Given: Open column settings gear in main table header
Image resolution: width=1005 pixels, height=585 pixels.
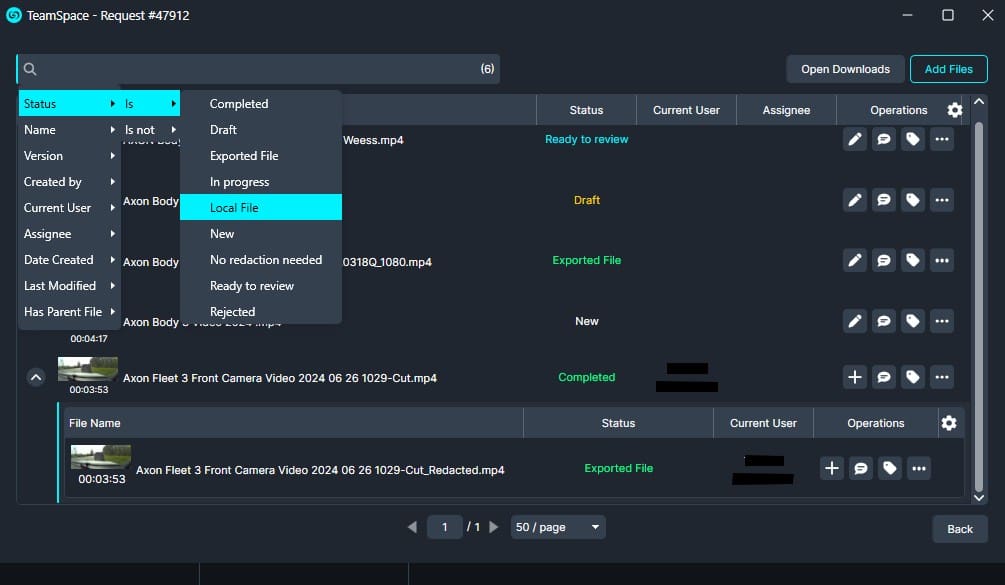Looking at the screenshot, I should click(x=955, y=110).
